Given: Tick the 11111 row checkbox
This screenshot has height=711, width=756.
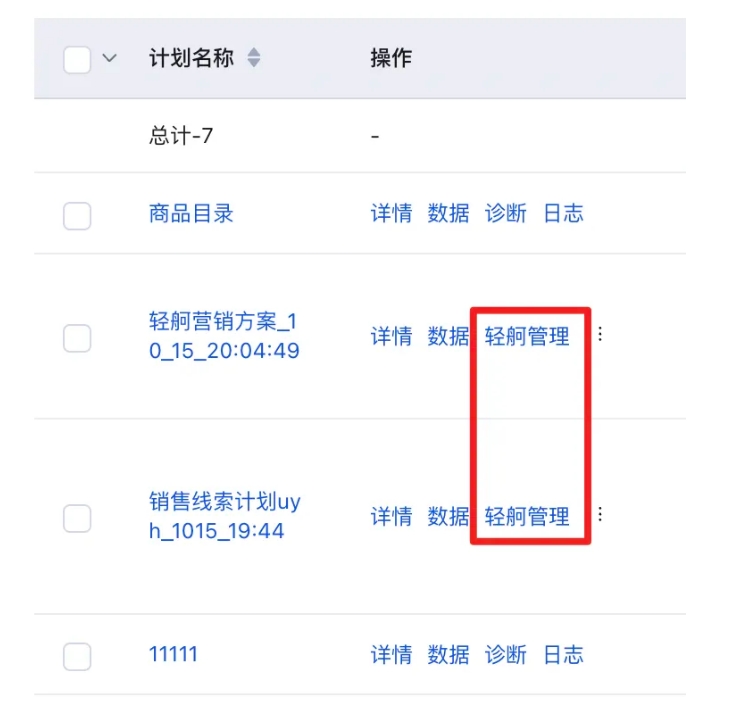Looking at the screenshot, I should click(x=77, y=657).
